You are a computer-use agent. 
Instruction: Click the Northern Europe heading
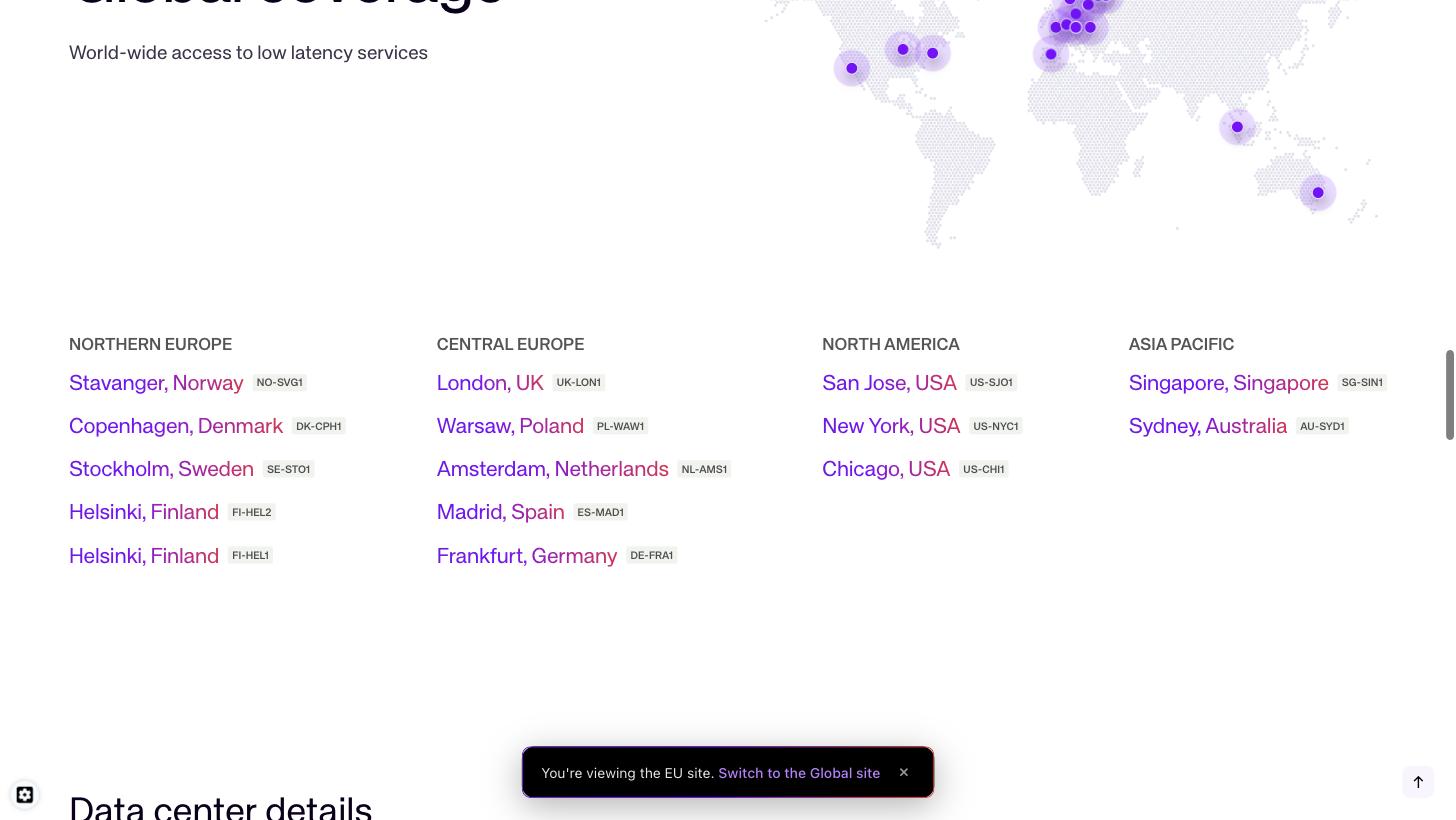(150, 344)
